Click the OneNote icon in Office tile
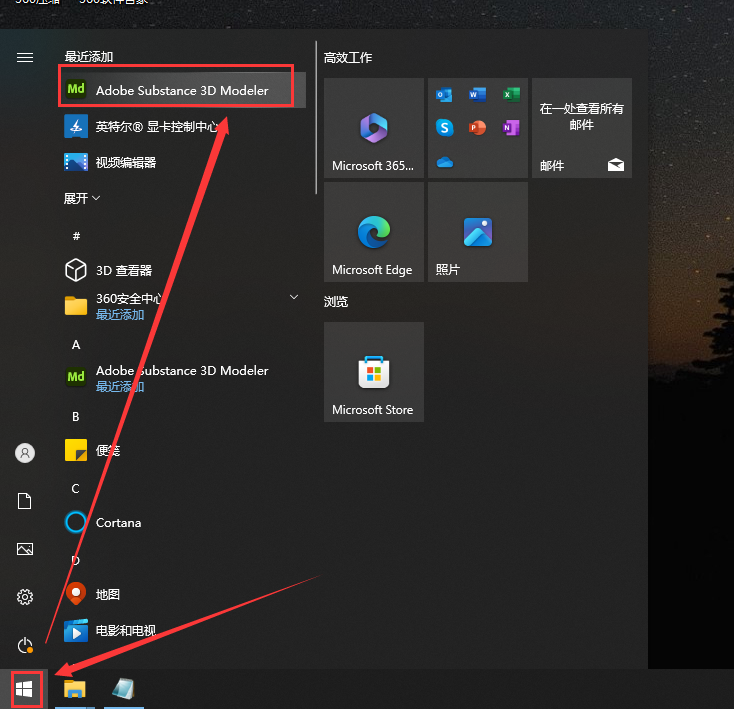734x709 pixels. pos(511,127)
